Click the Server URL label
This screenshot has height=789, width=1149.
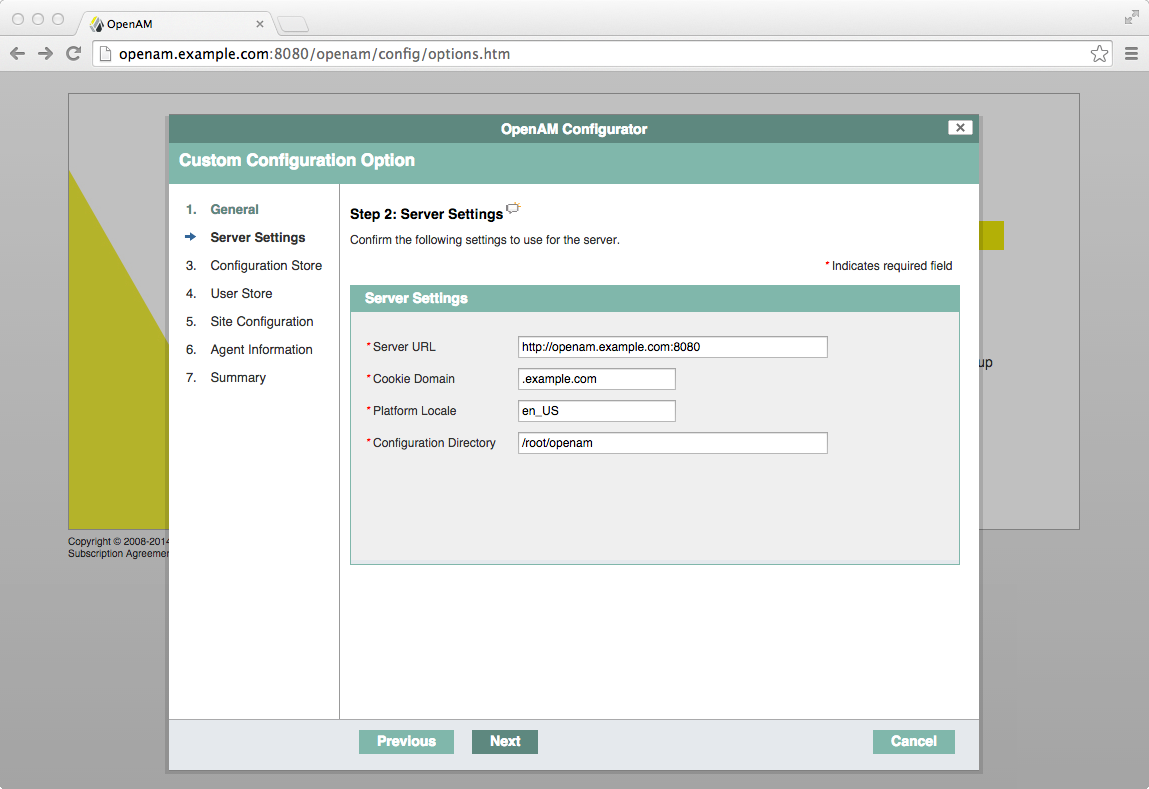click(404, 347)
